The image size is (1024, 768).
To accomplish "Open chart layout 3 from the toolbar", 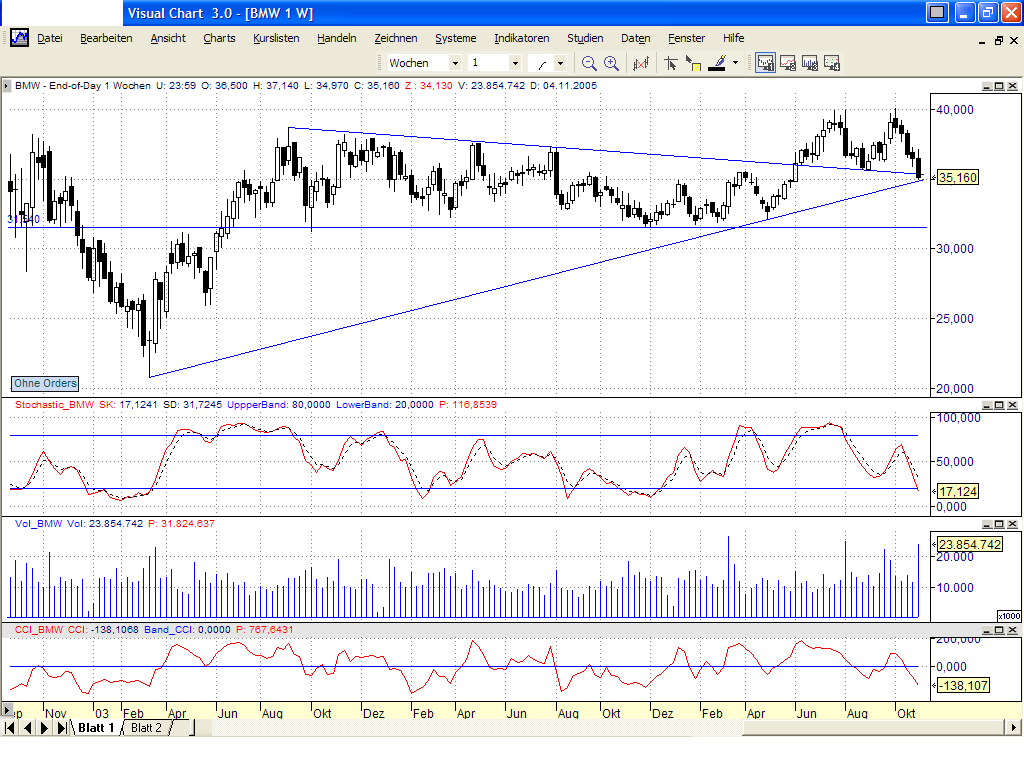I will tap(810, 62).
